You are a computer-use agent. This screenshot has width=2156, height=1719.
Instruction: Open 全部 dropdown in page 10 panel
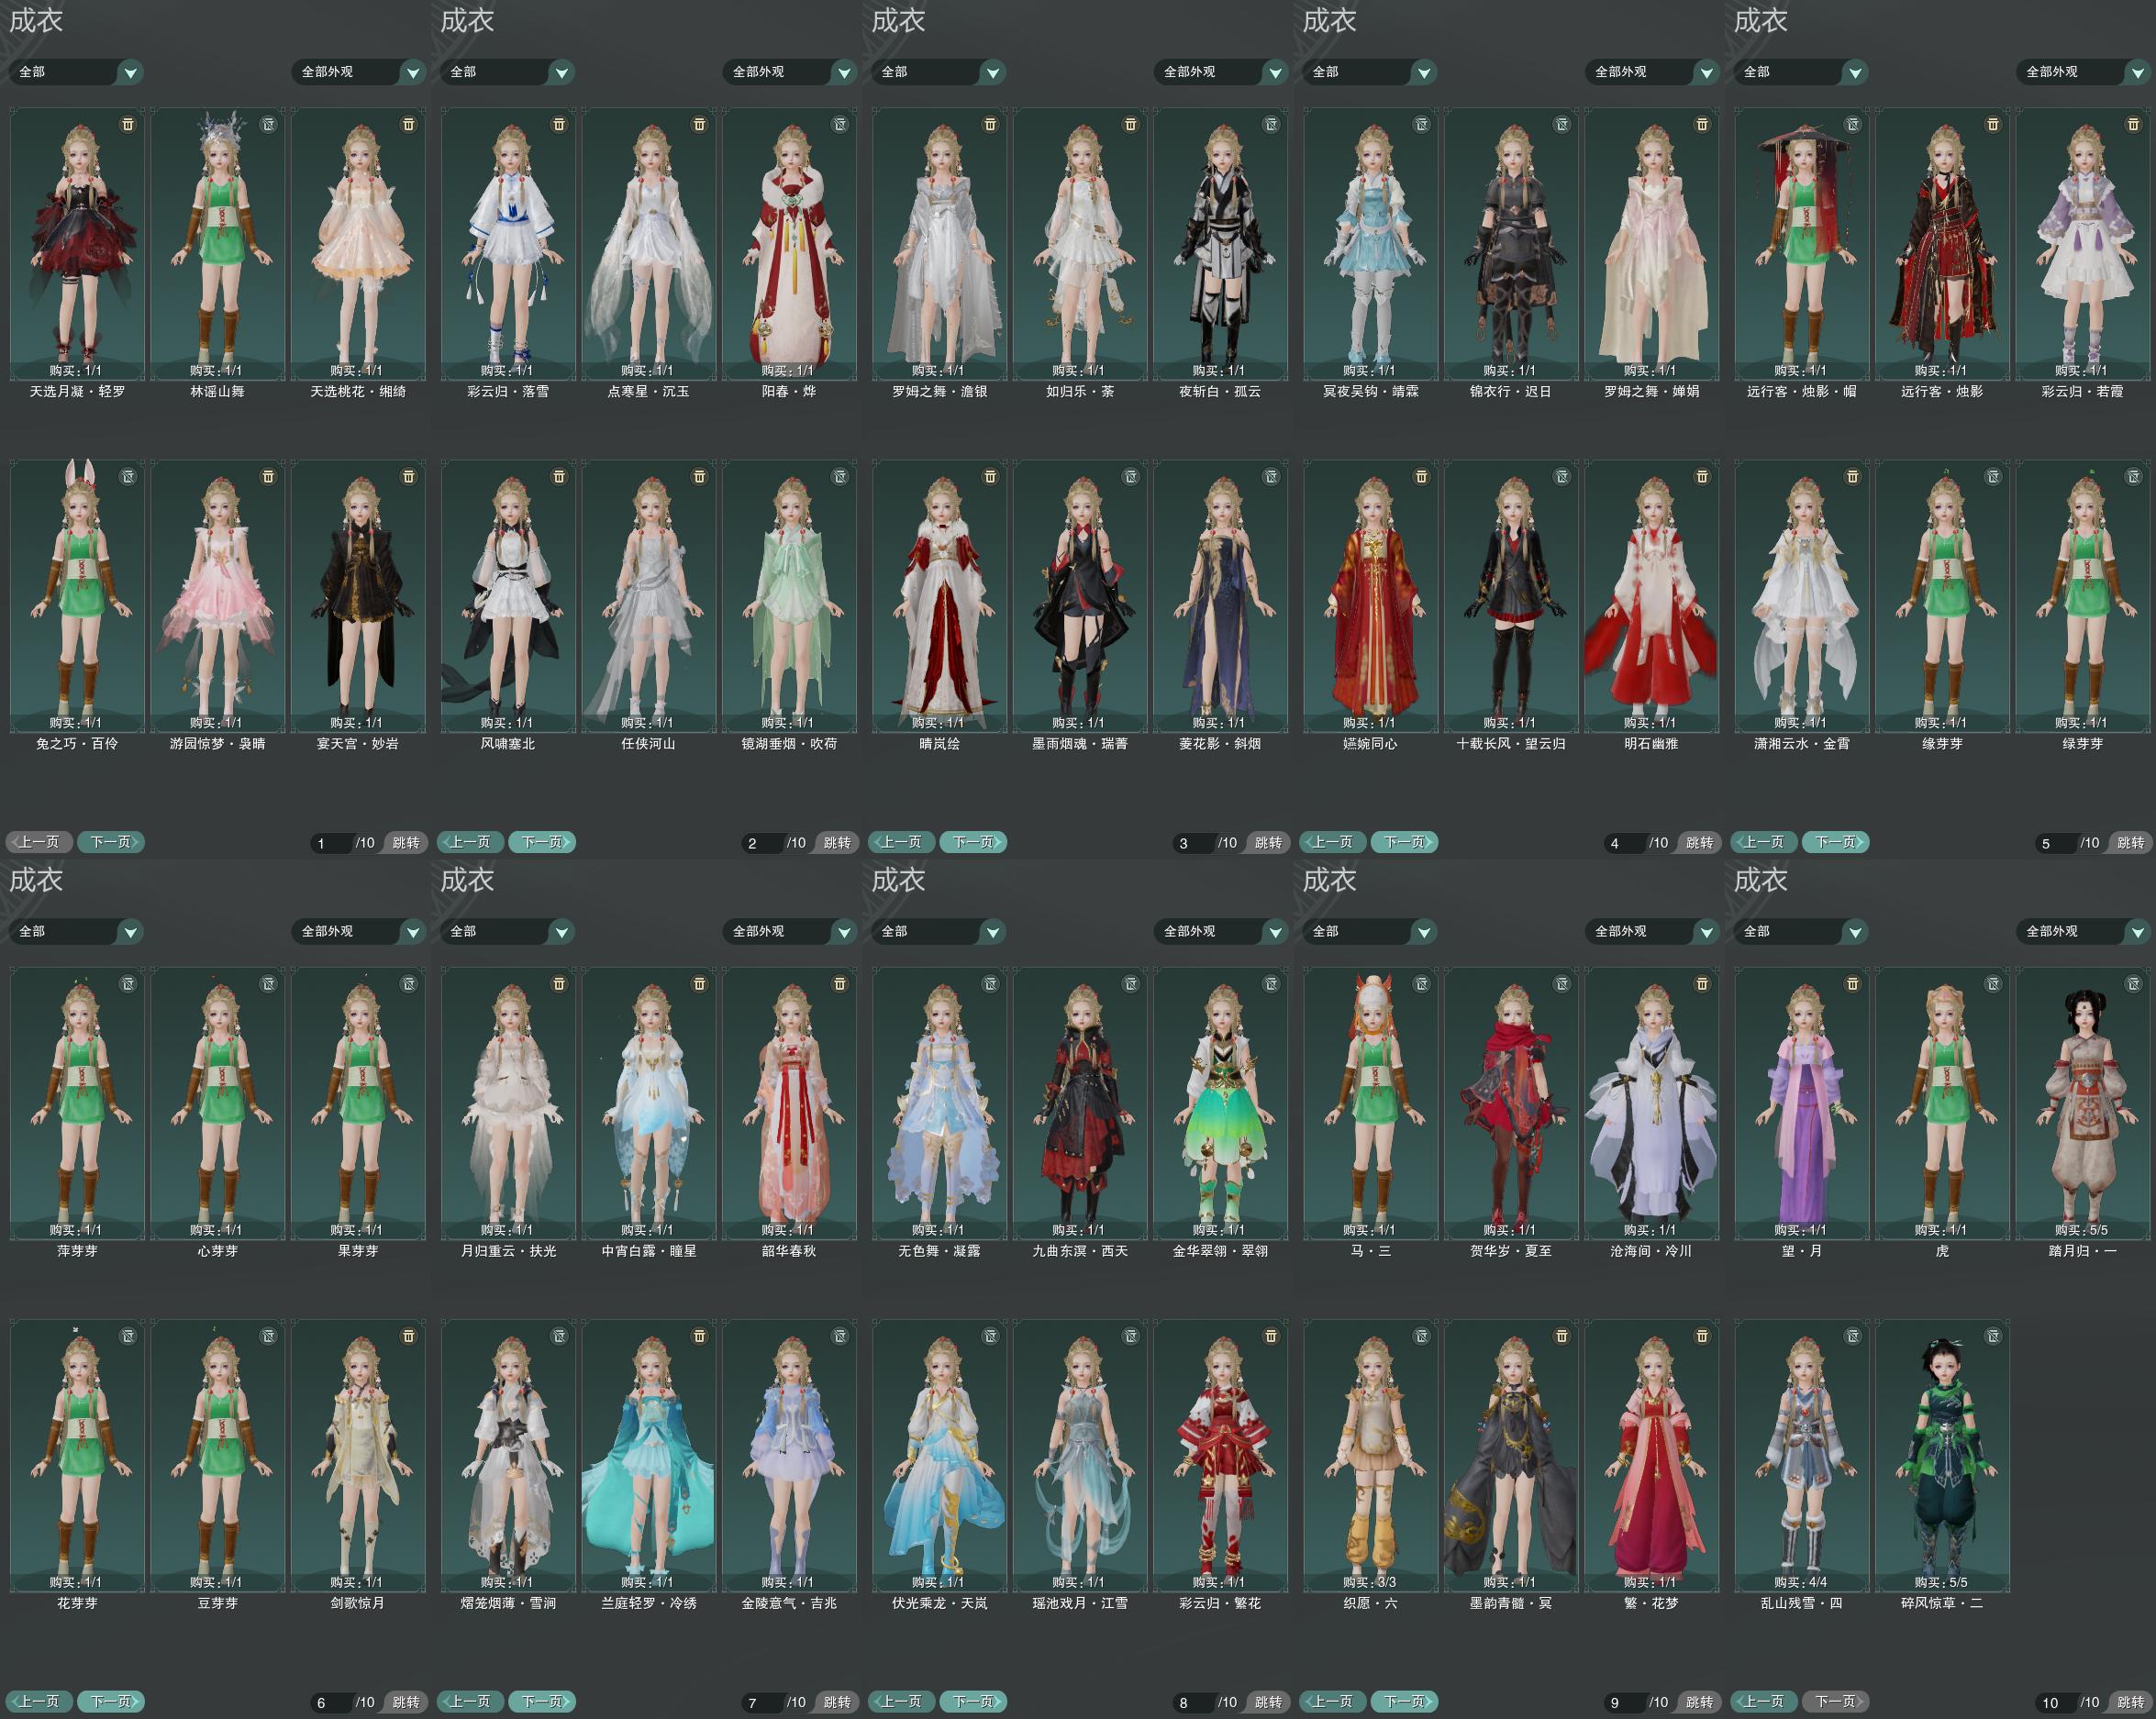(x=1855, y=931)
